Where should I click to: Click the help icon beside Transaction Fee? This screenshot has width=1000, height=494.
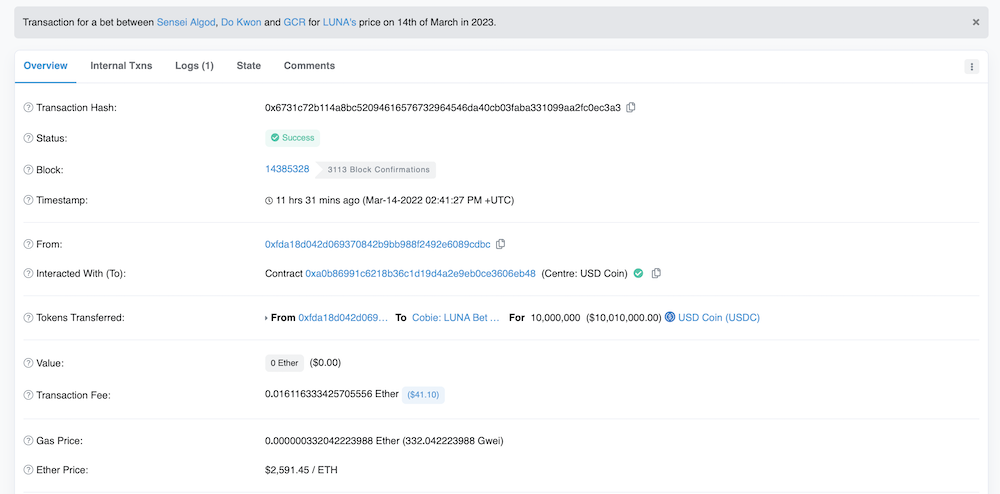[28, 395]
